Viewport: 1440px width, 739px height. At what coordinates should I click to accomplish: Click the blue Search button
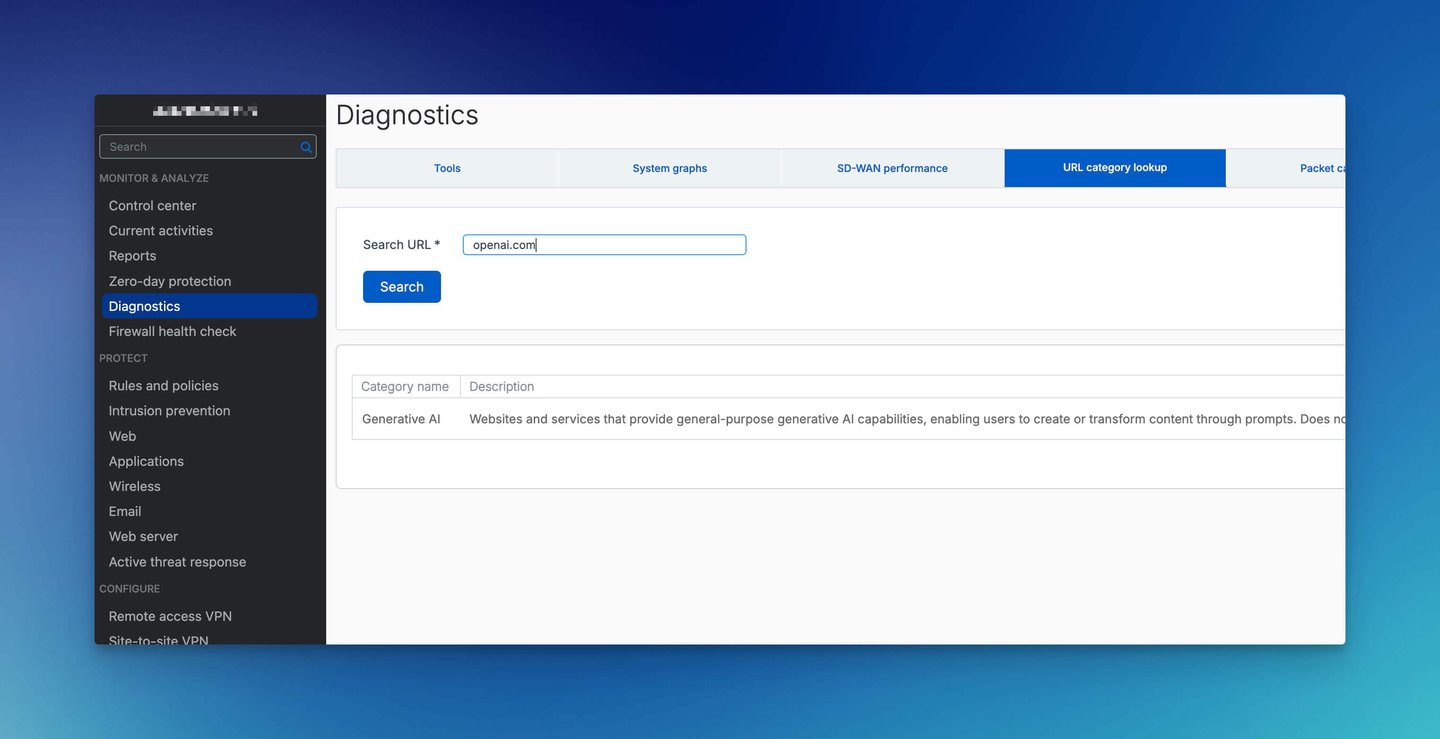click(x=402, y=287)
